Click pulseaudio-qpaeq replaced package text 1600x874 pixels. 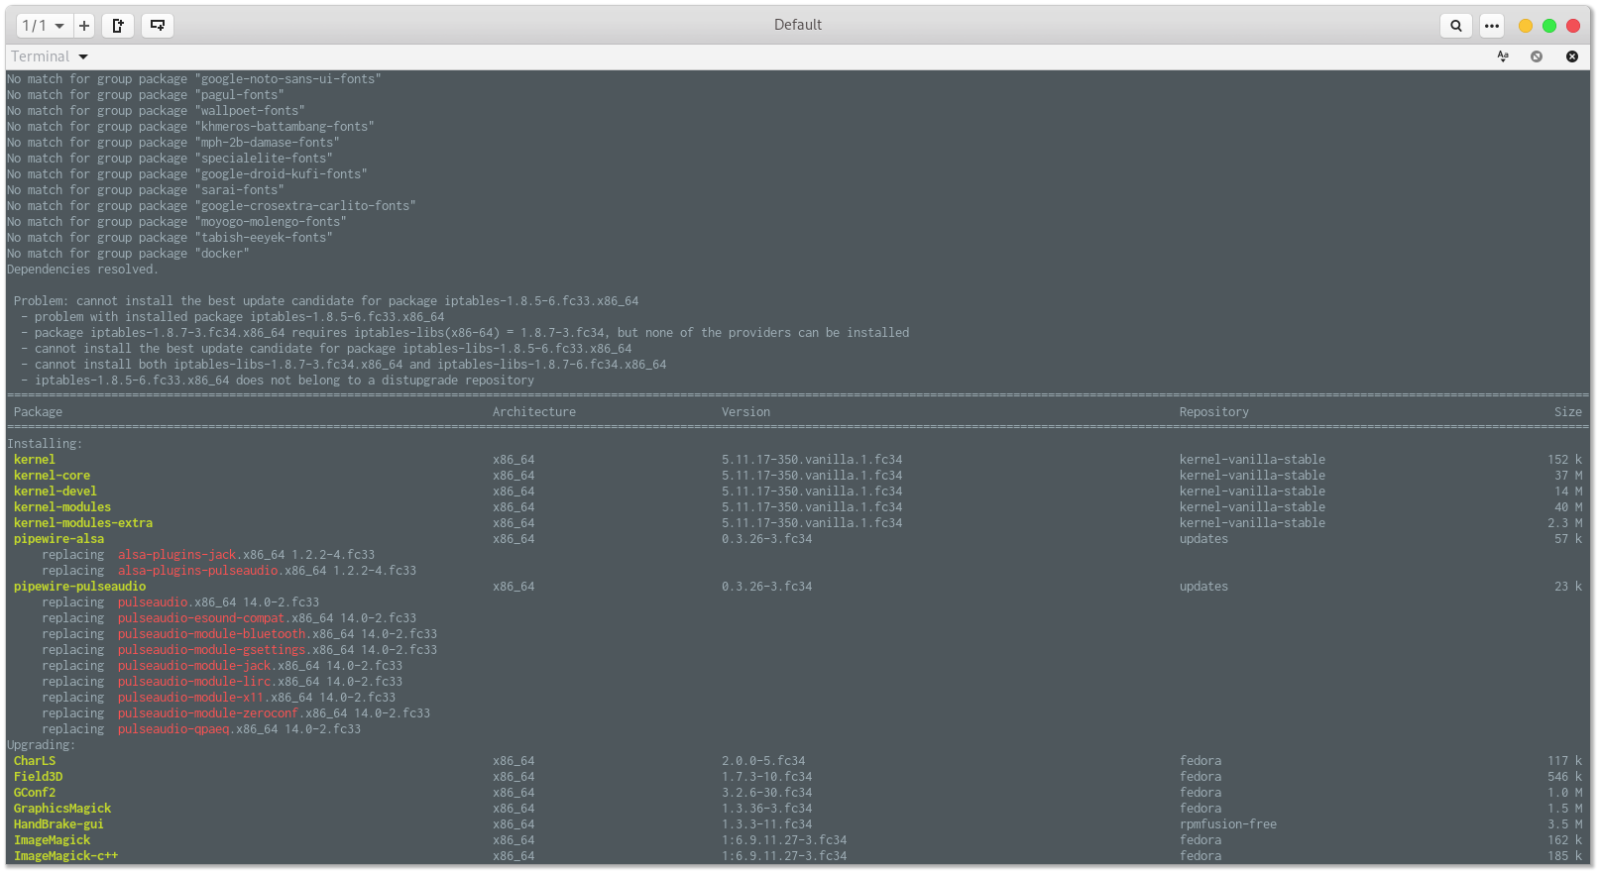pos(174,730)
